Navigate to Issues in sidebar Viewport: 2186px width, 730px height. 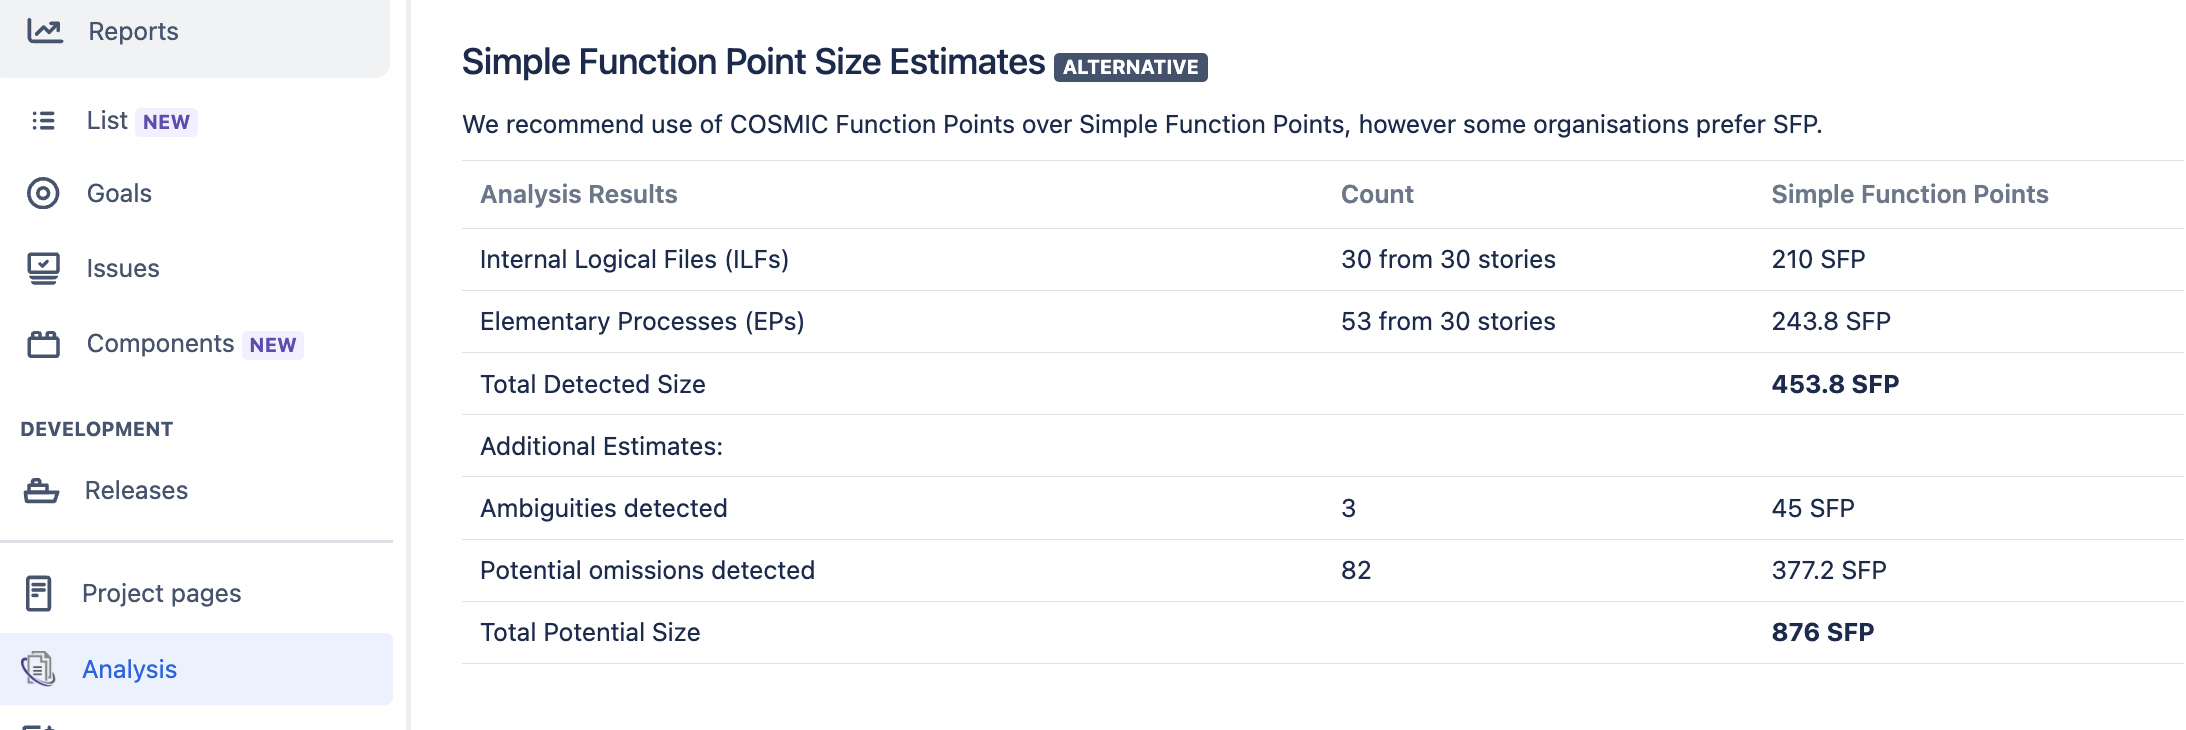point(123,268)
